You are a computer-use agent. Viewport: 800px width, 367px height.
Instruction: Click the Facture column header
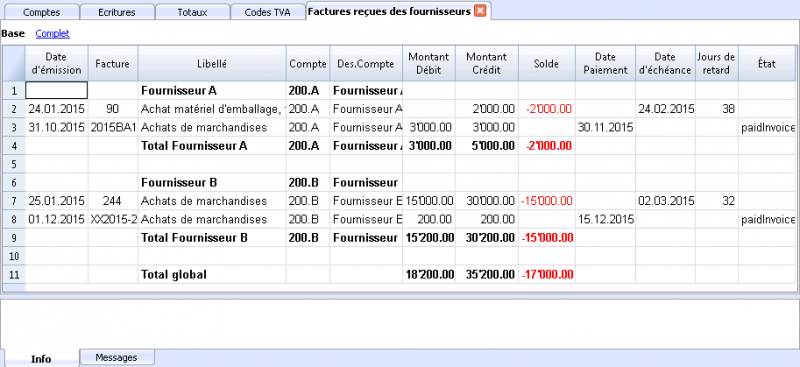pos(113,63)
